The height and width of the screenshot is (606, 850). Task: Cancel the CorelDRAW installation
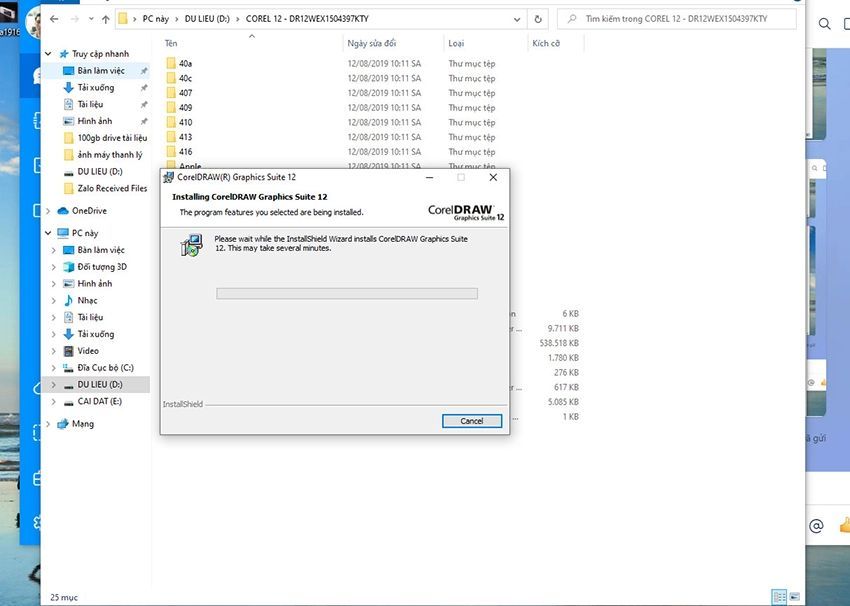coord(472,421)
